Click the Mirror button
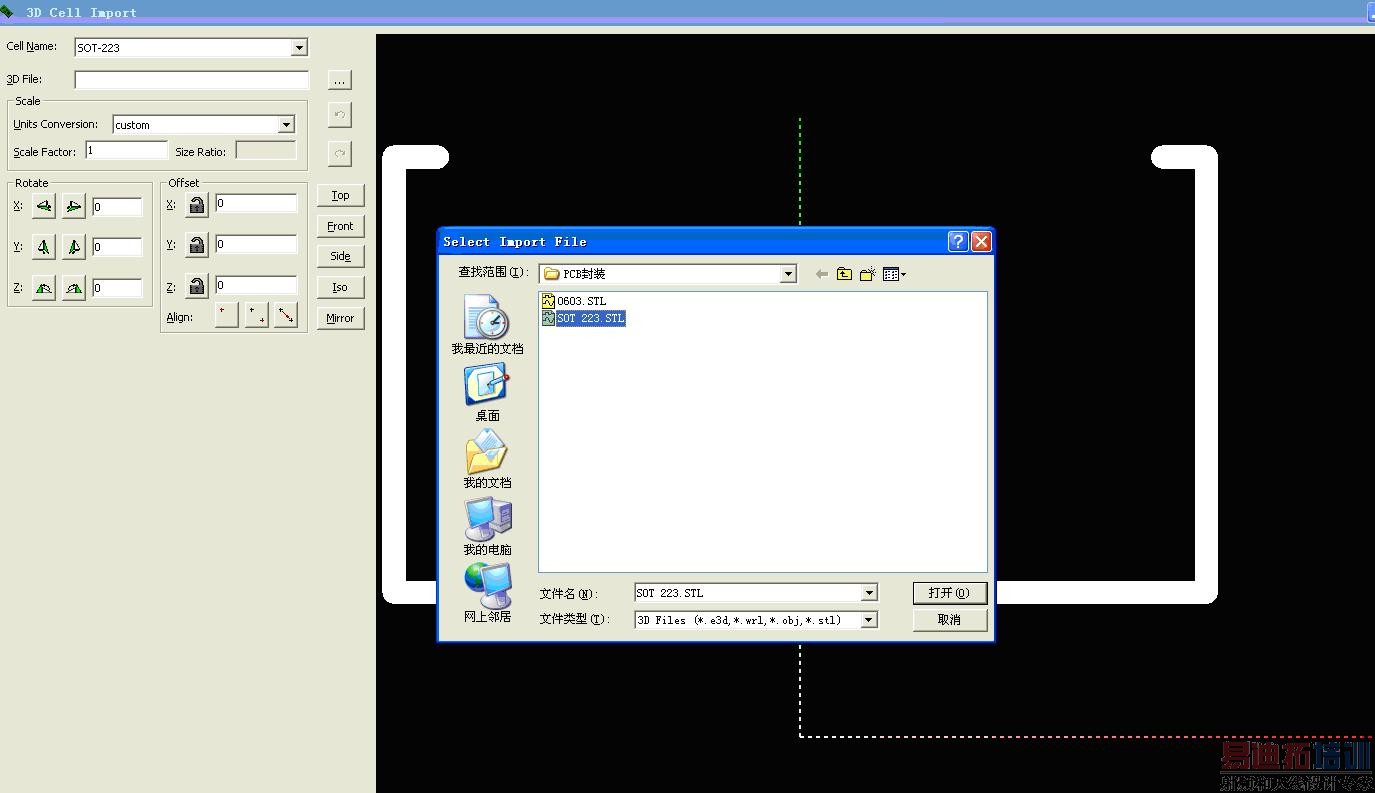Screen dimensions: 1375x793 (x=340, y=318)
